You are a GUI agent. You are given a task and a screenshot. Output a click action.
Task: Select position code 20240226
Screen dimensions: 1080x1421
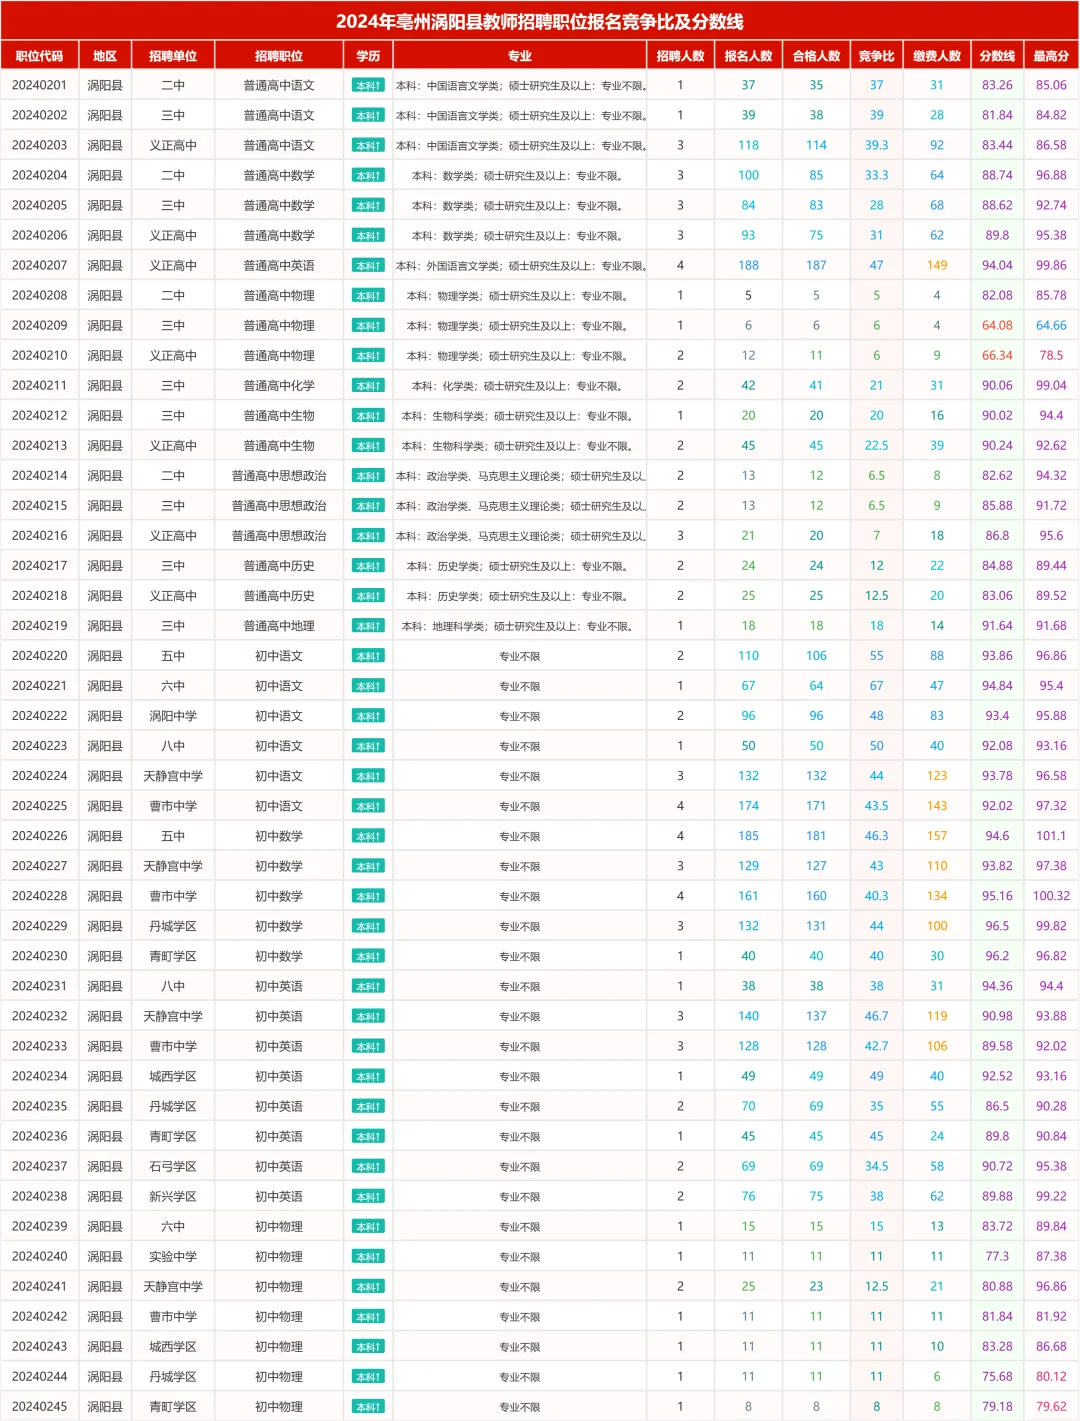point(40,835)
